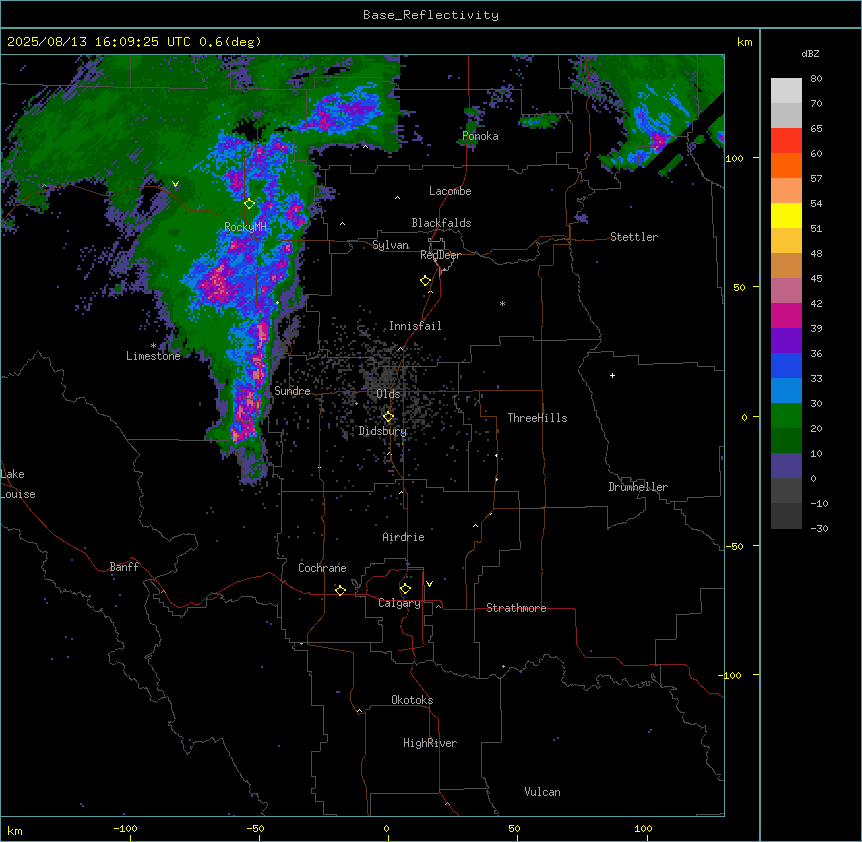Click the yellow diamond marker between Olds and Didsbury
862x842 pixels.
pyautogui.click(x=388, y=417)
